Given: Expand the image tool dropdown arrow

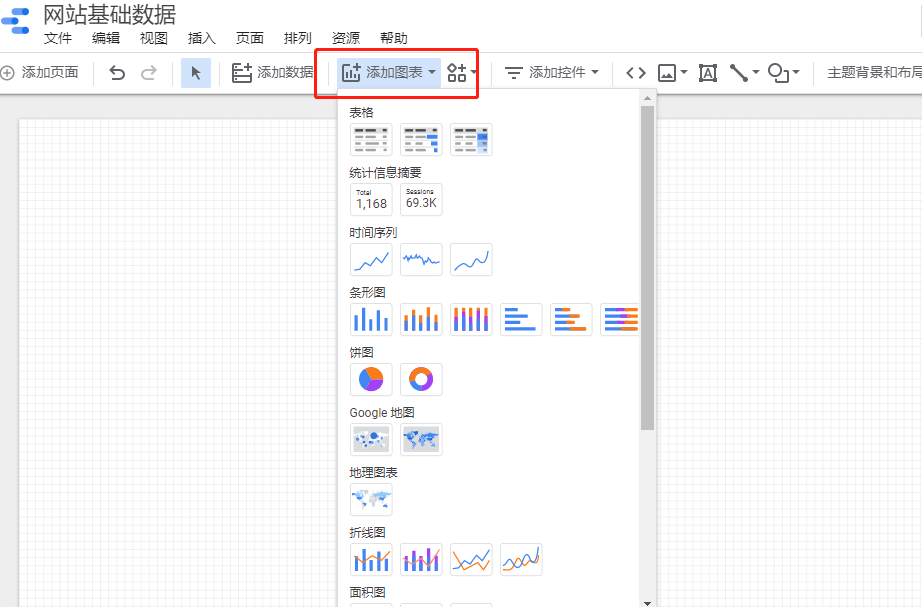Looking at the screenshot, I should 683,72.
